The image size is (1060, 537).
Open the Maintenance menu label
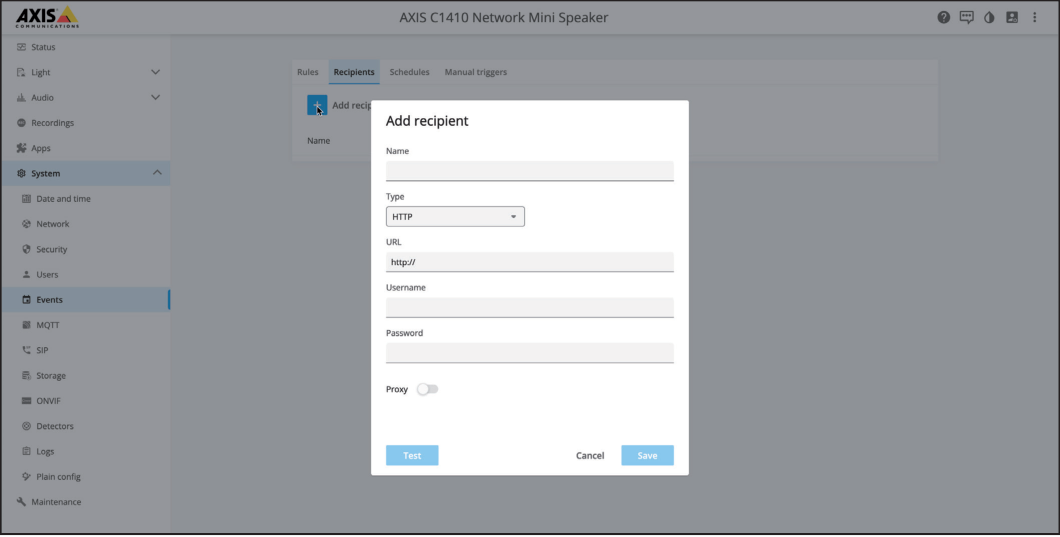pyautogui.click(x=56, y=502)
